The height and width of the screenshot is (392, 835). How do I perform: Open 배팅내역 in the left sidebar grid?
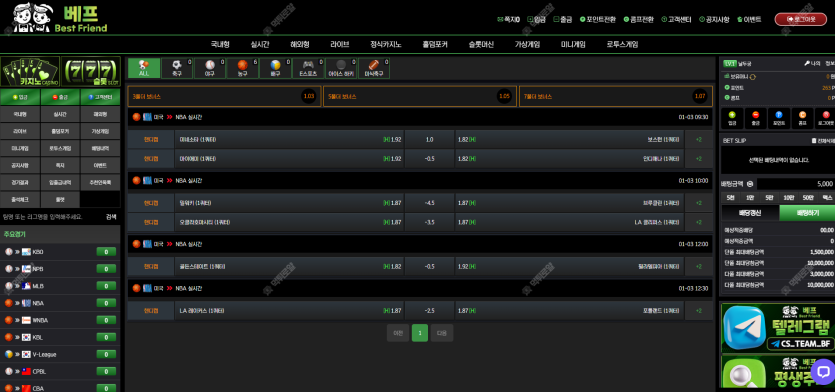pos(100,148)
